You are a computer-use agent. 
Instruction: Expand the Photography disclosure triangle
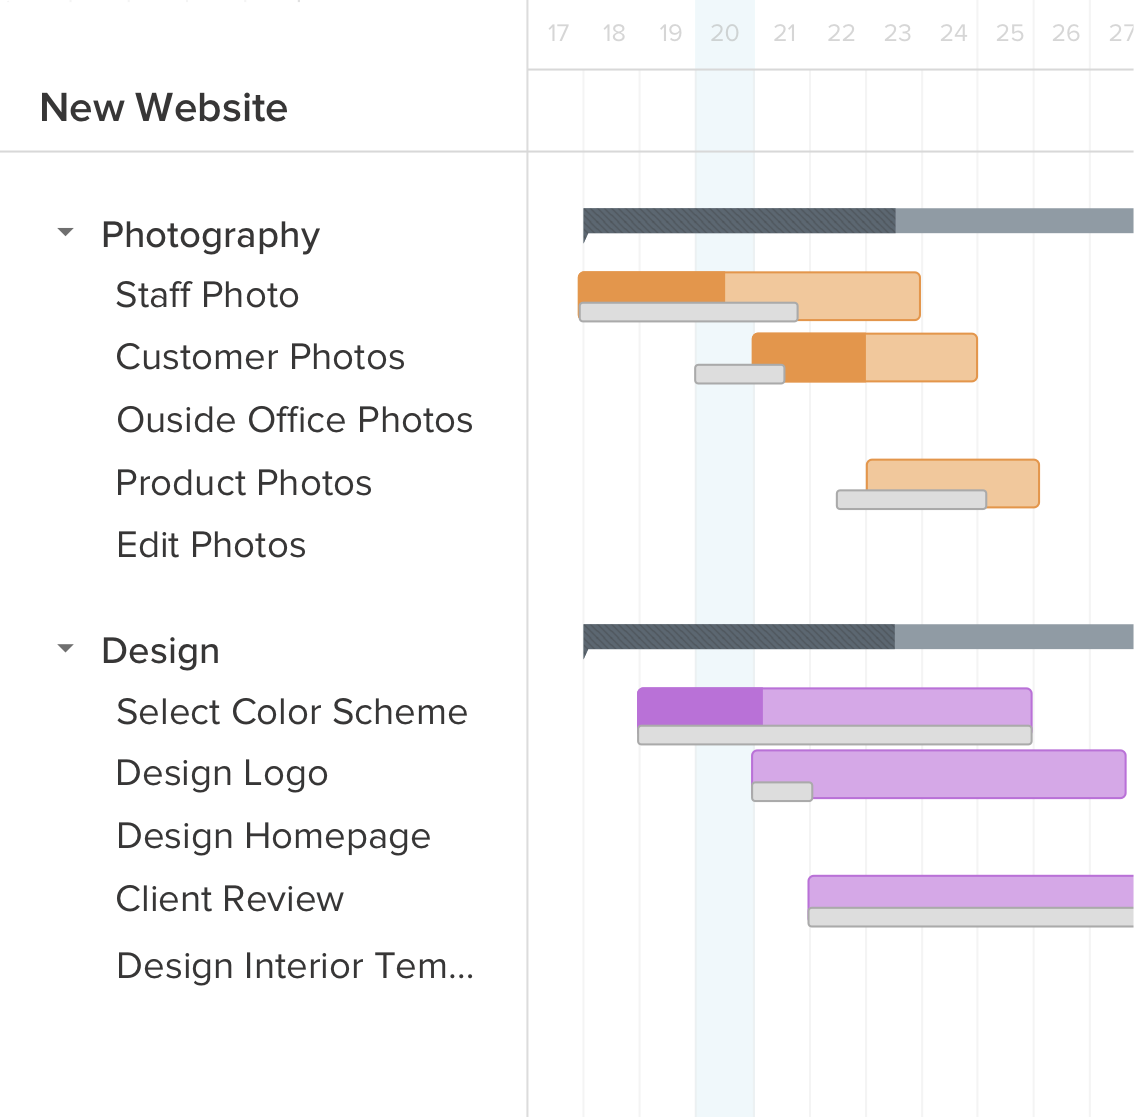[66, 232]
